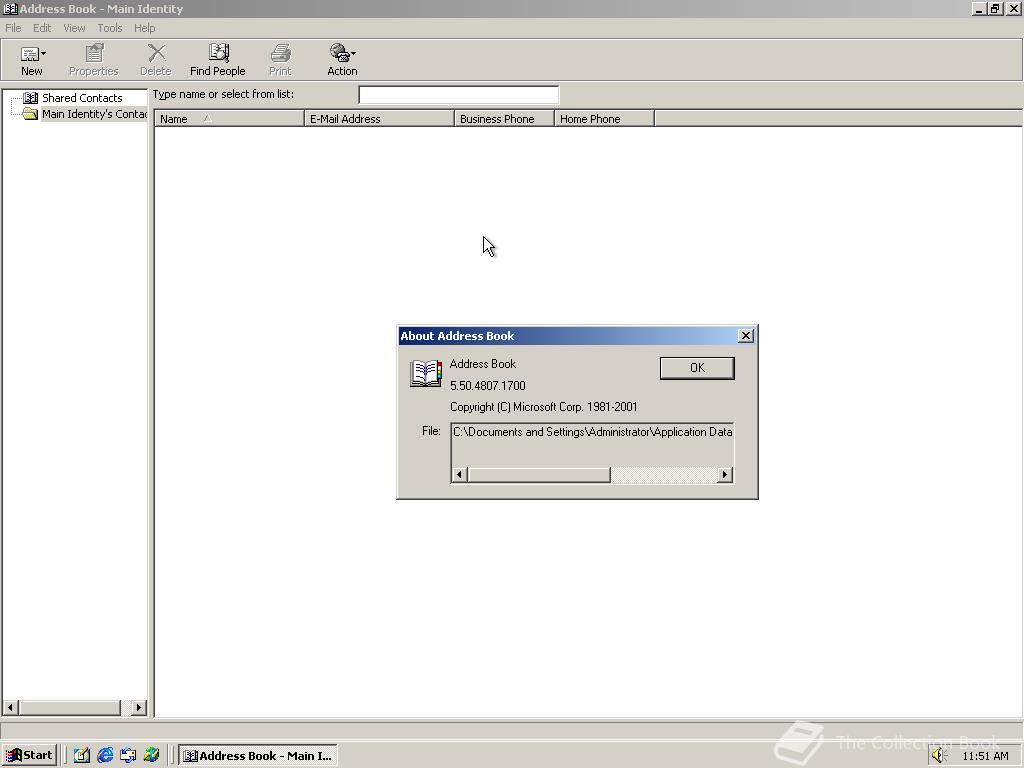Click the Address Book icon in About dialog
Screen dimensions: 1024x768
(x=426, y=373)
